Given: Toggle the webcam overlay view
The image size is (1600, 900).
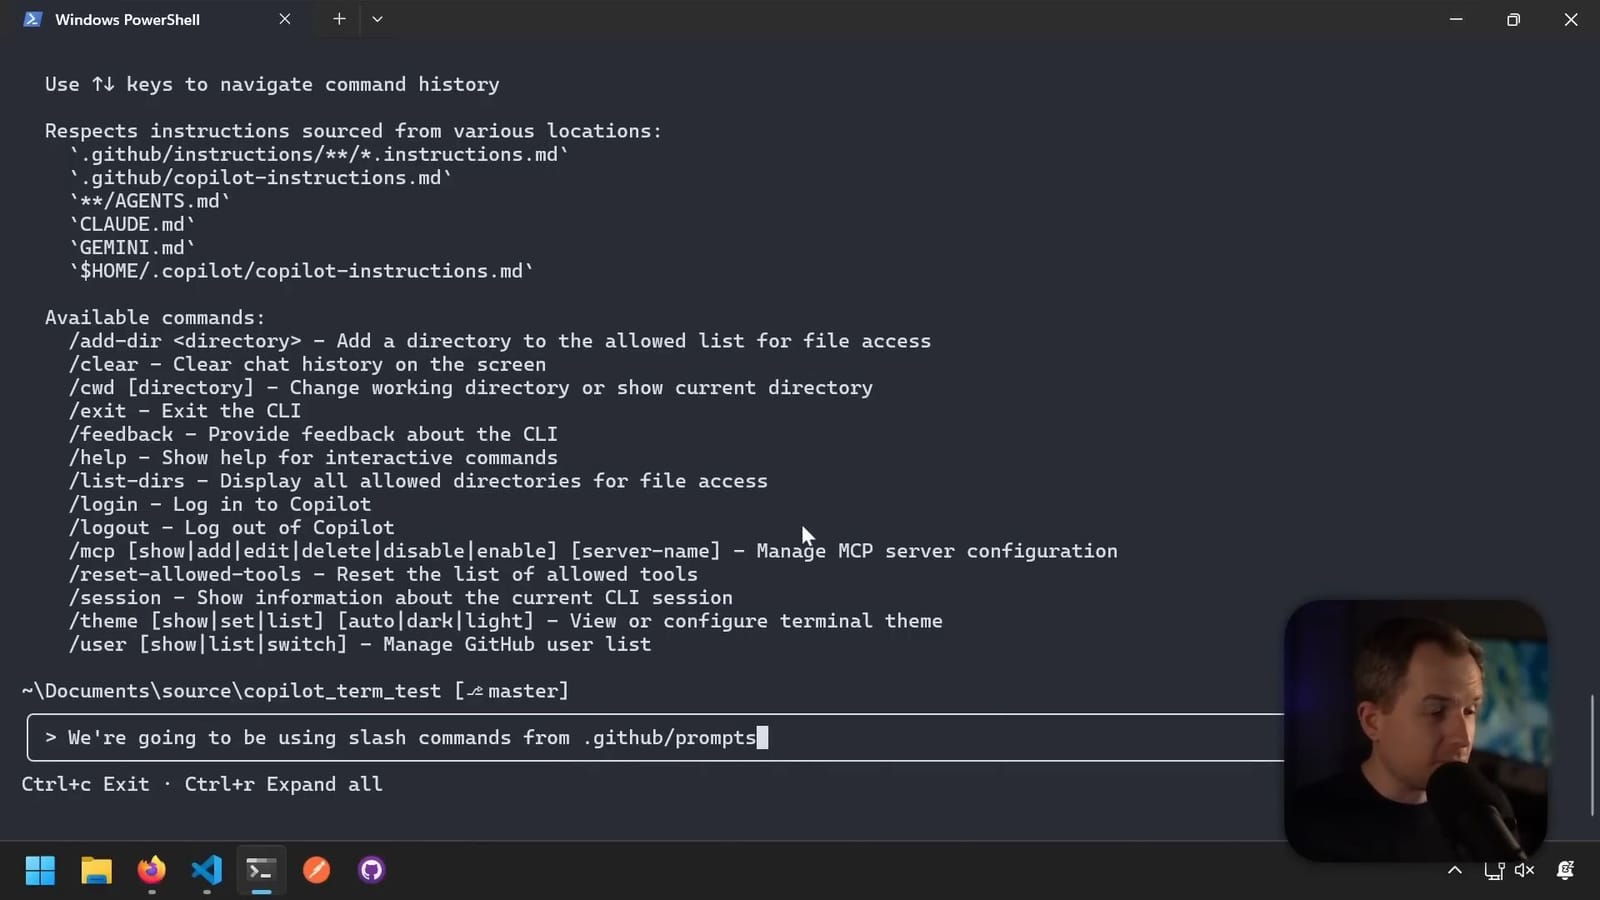Looking at the screenshot, I should tap(1415, 730).
